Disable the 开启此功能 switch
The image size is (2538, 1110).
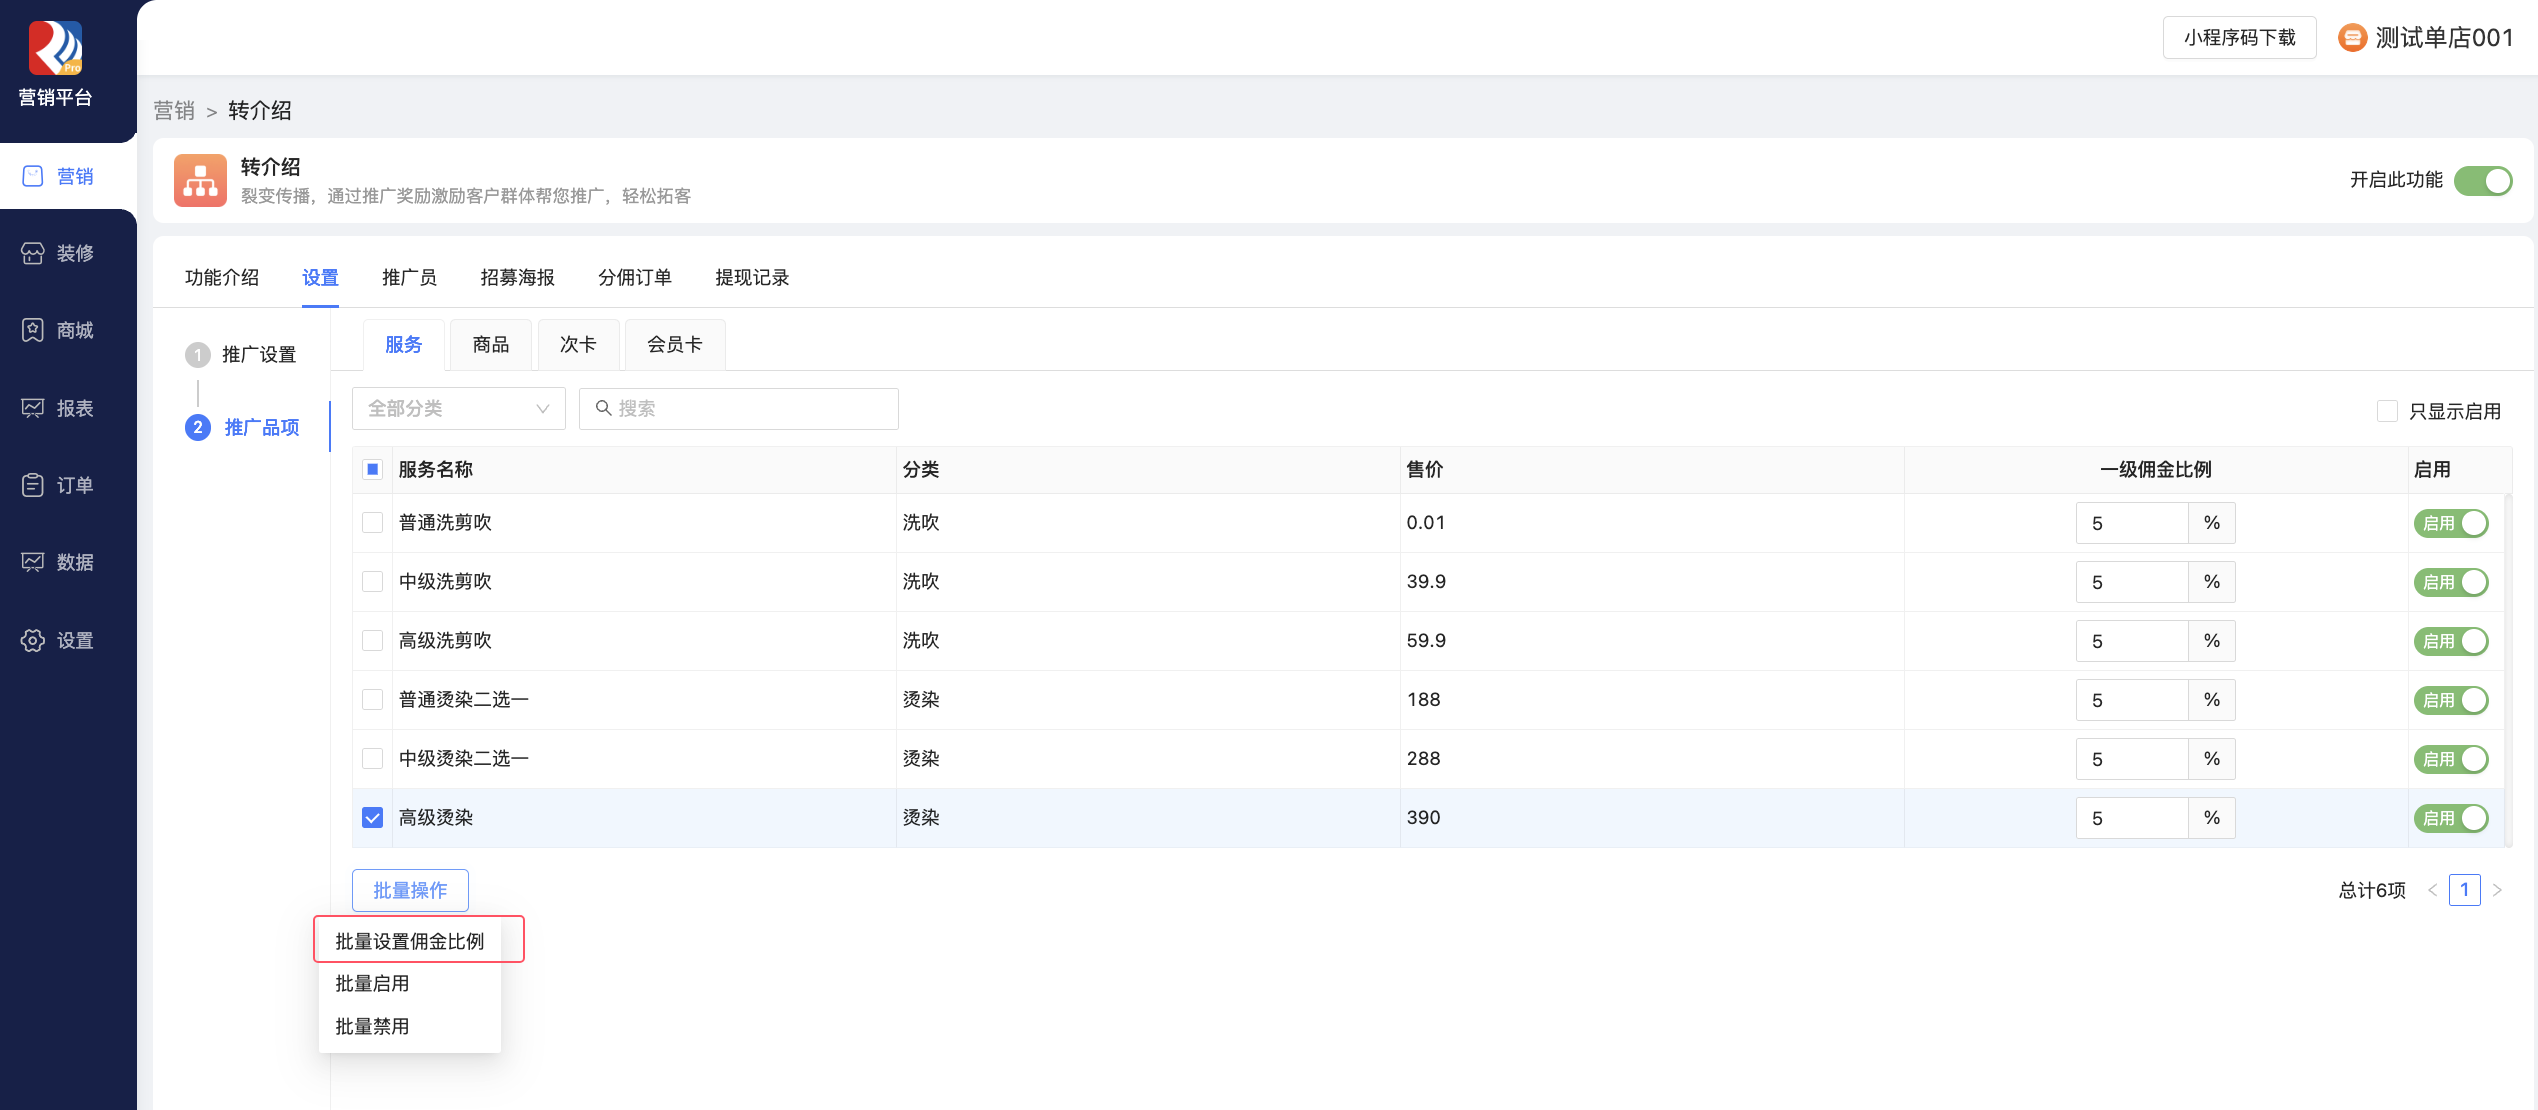[x=2483, y=181]
